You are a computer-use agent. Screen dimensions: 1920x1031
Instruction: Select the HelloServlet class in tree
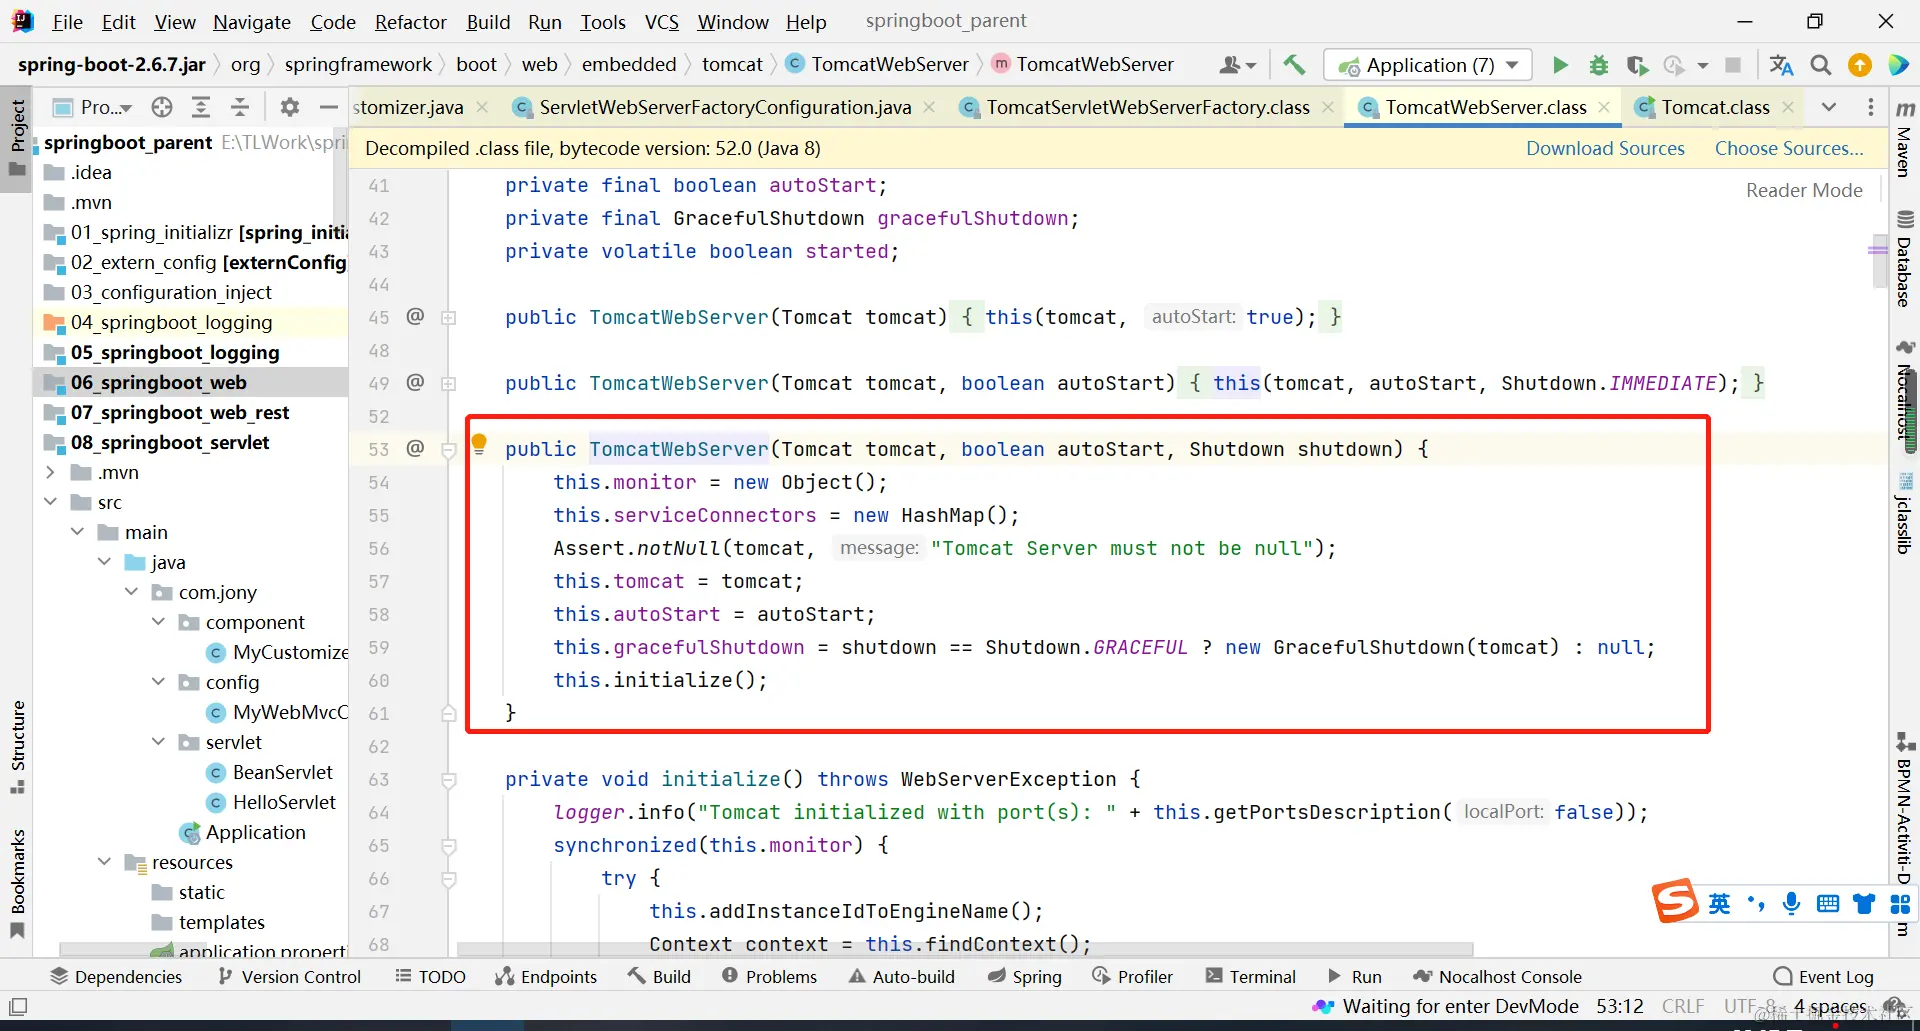(284, 802)
